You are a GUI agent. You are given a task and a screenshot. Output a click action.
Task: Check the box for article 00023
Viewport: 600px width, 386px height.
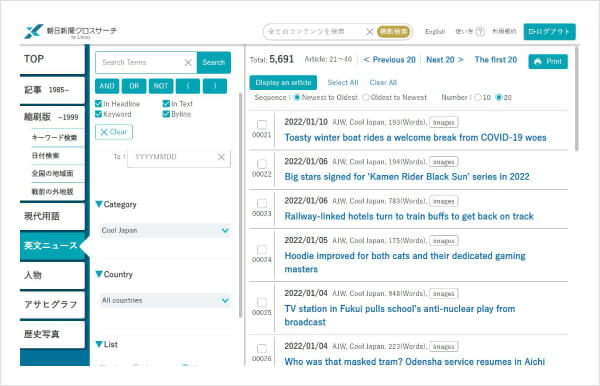click(262, 203)
